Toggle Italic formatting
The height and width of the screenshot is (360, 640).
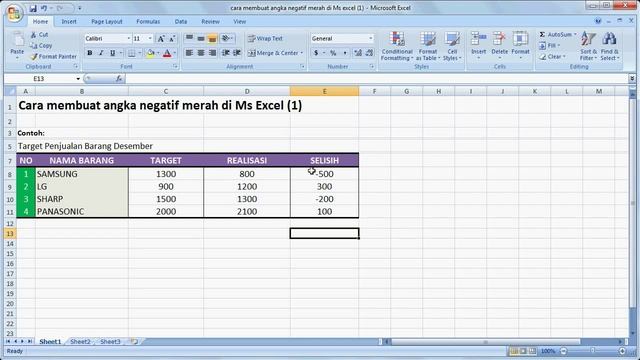(101, 53)
